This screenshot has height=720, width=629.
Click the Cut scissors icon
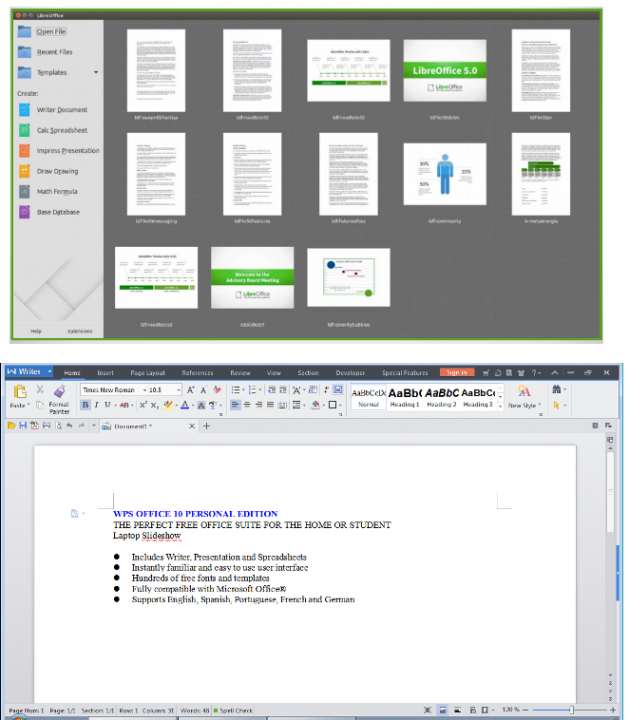pos(40,389)
